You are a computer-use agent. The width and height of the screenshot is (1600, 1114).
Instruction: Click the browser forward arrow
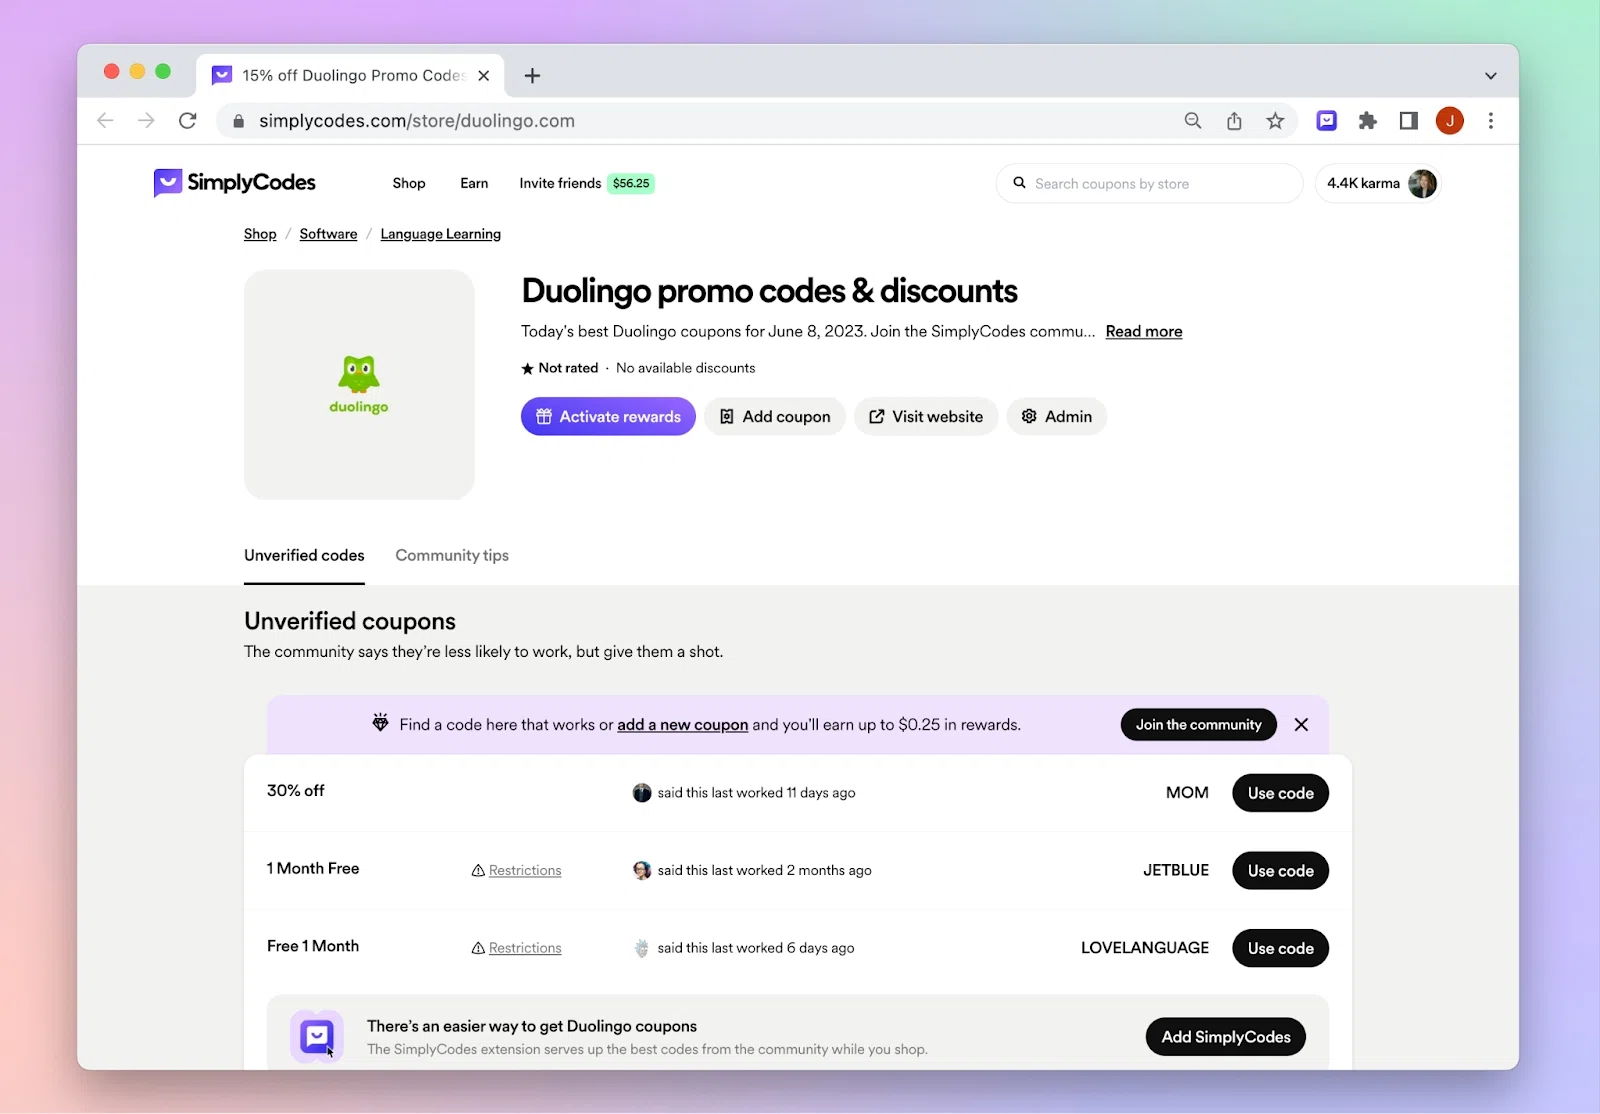146,121
